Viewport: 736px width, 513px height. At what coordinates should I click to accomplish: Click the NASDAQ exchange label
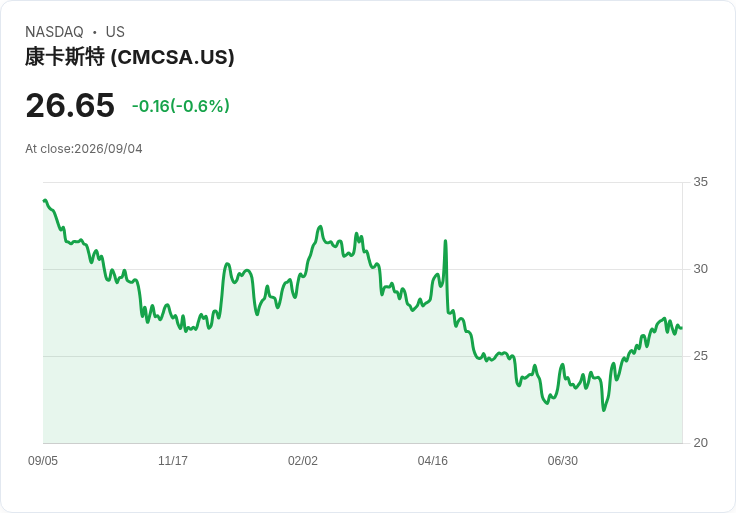[x=54, y=32]
